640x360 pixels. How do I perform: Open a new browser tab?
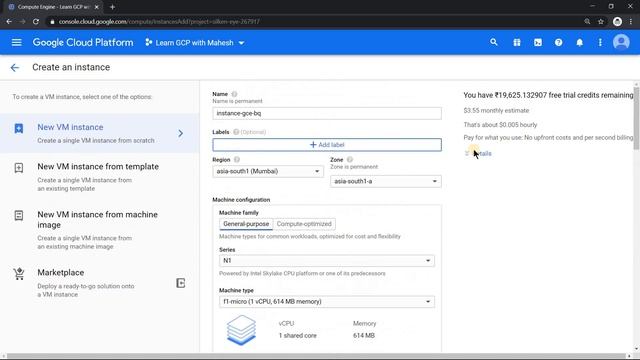[112, 7]
